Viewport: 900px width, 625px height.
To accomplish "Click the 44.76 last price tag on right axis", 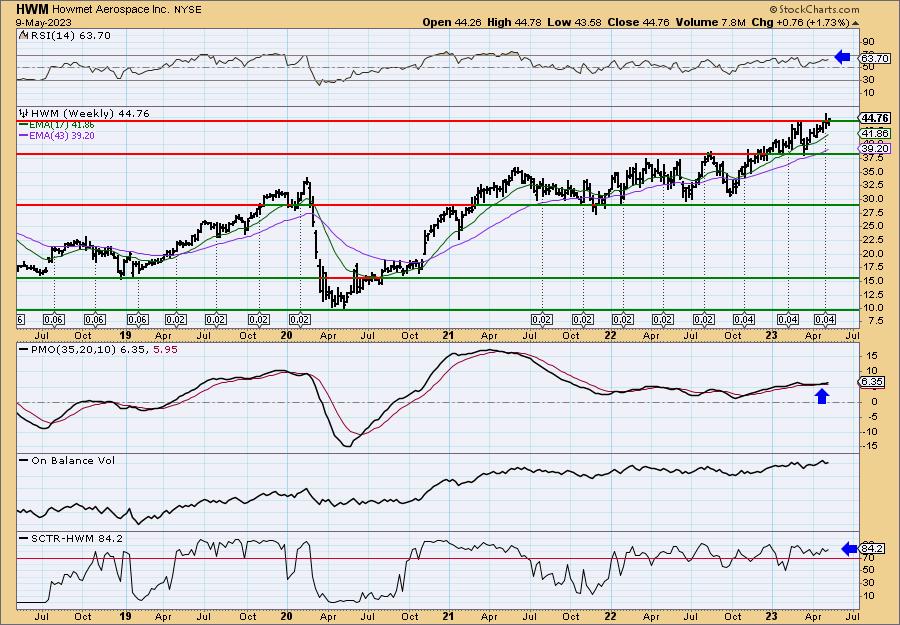I will coord(875,118).
